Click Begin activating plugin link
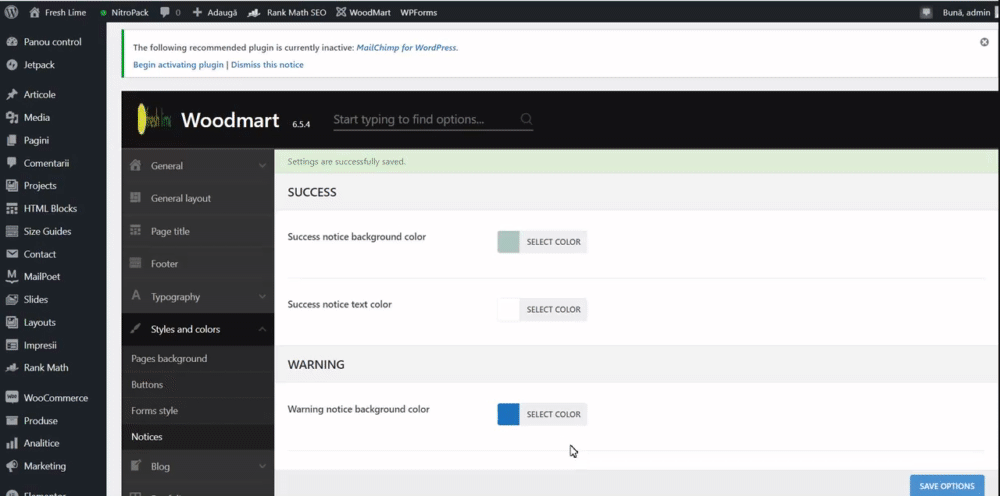Image resolution: width=1000 pixels, height=496 pixels. tap(179, 65)
